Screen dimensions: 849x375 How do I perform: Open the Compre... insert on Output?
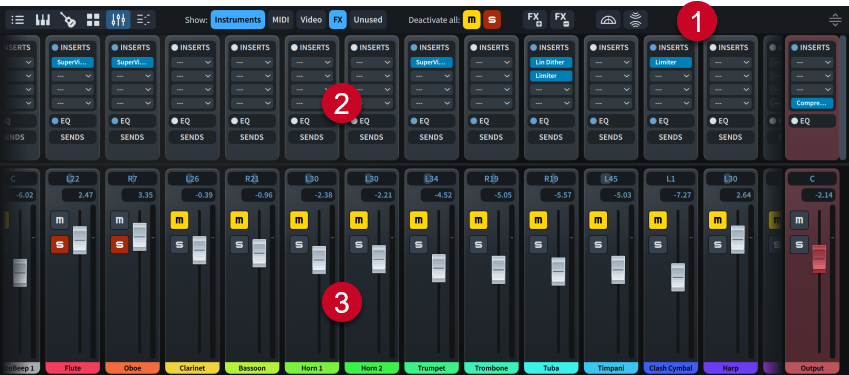[x=812, y=103]
